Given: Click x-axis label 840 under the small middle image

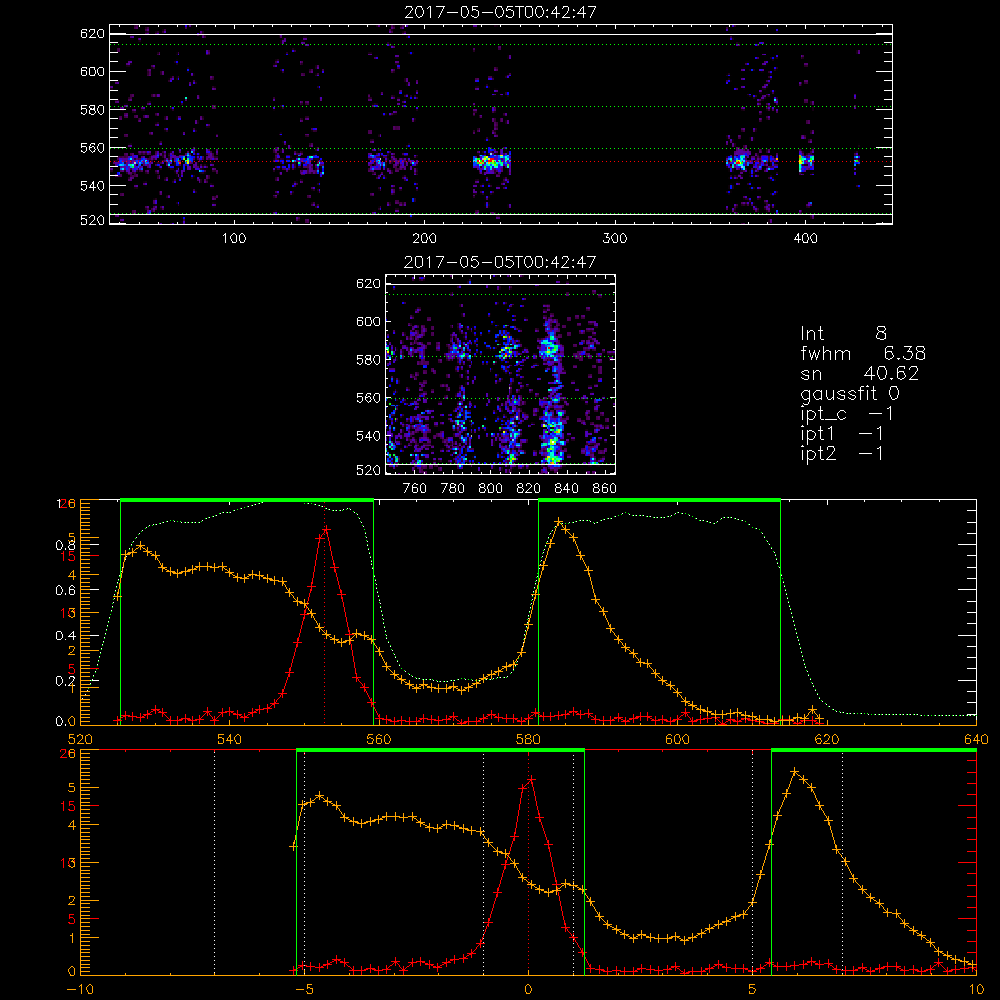Looking at the screenshot, I should [x=566, y=489].
